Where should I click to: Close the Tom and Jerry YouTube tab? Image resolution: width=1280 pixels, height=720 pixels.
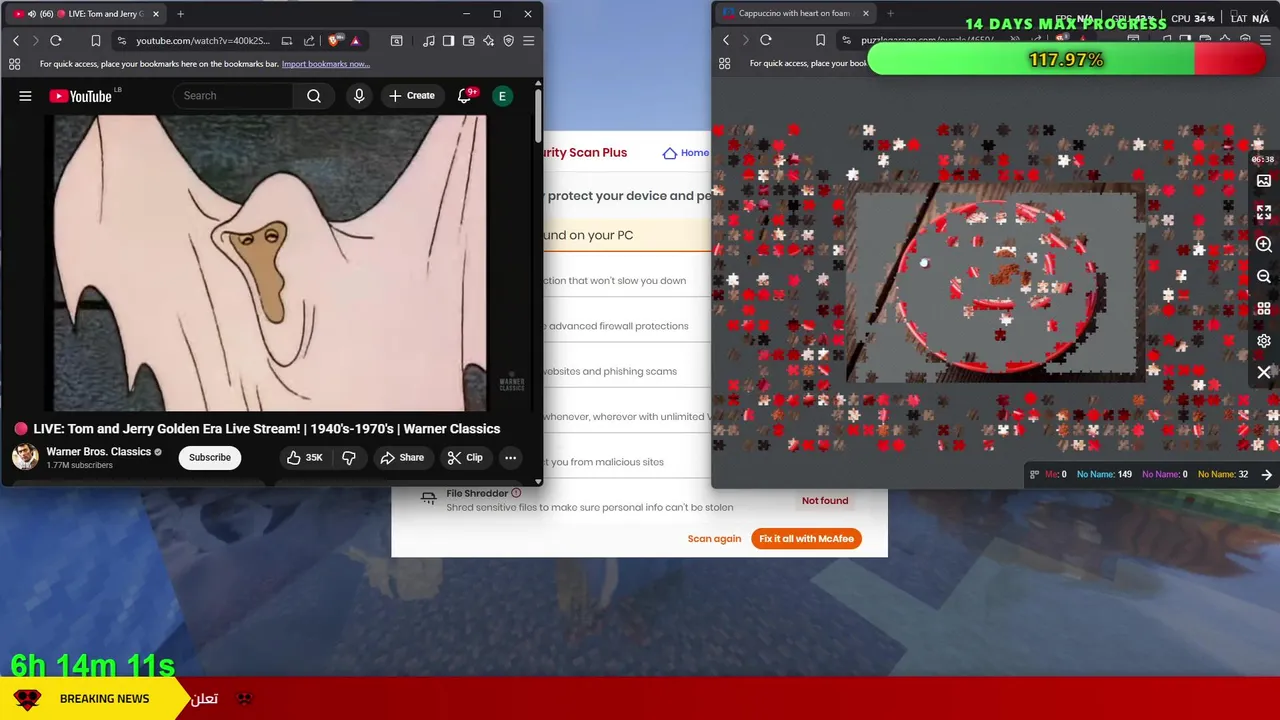point(156,14)
